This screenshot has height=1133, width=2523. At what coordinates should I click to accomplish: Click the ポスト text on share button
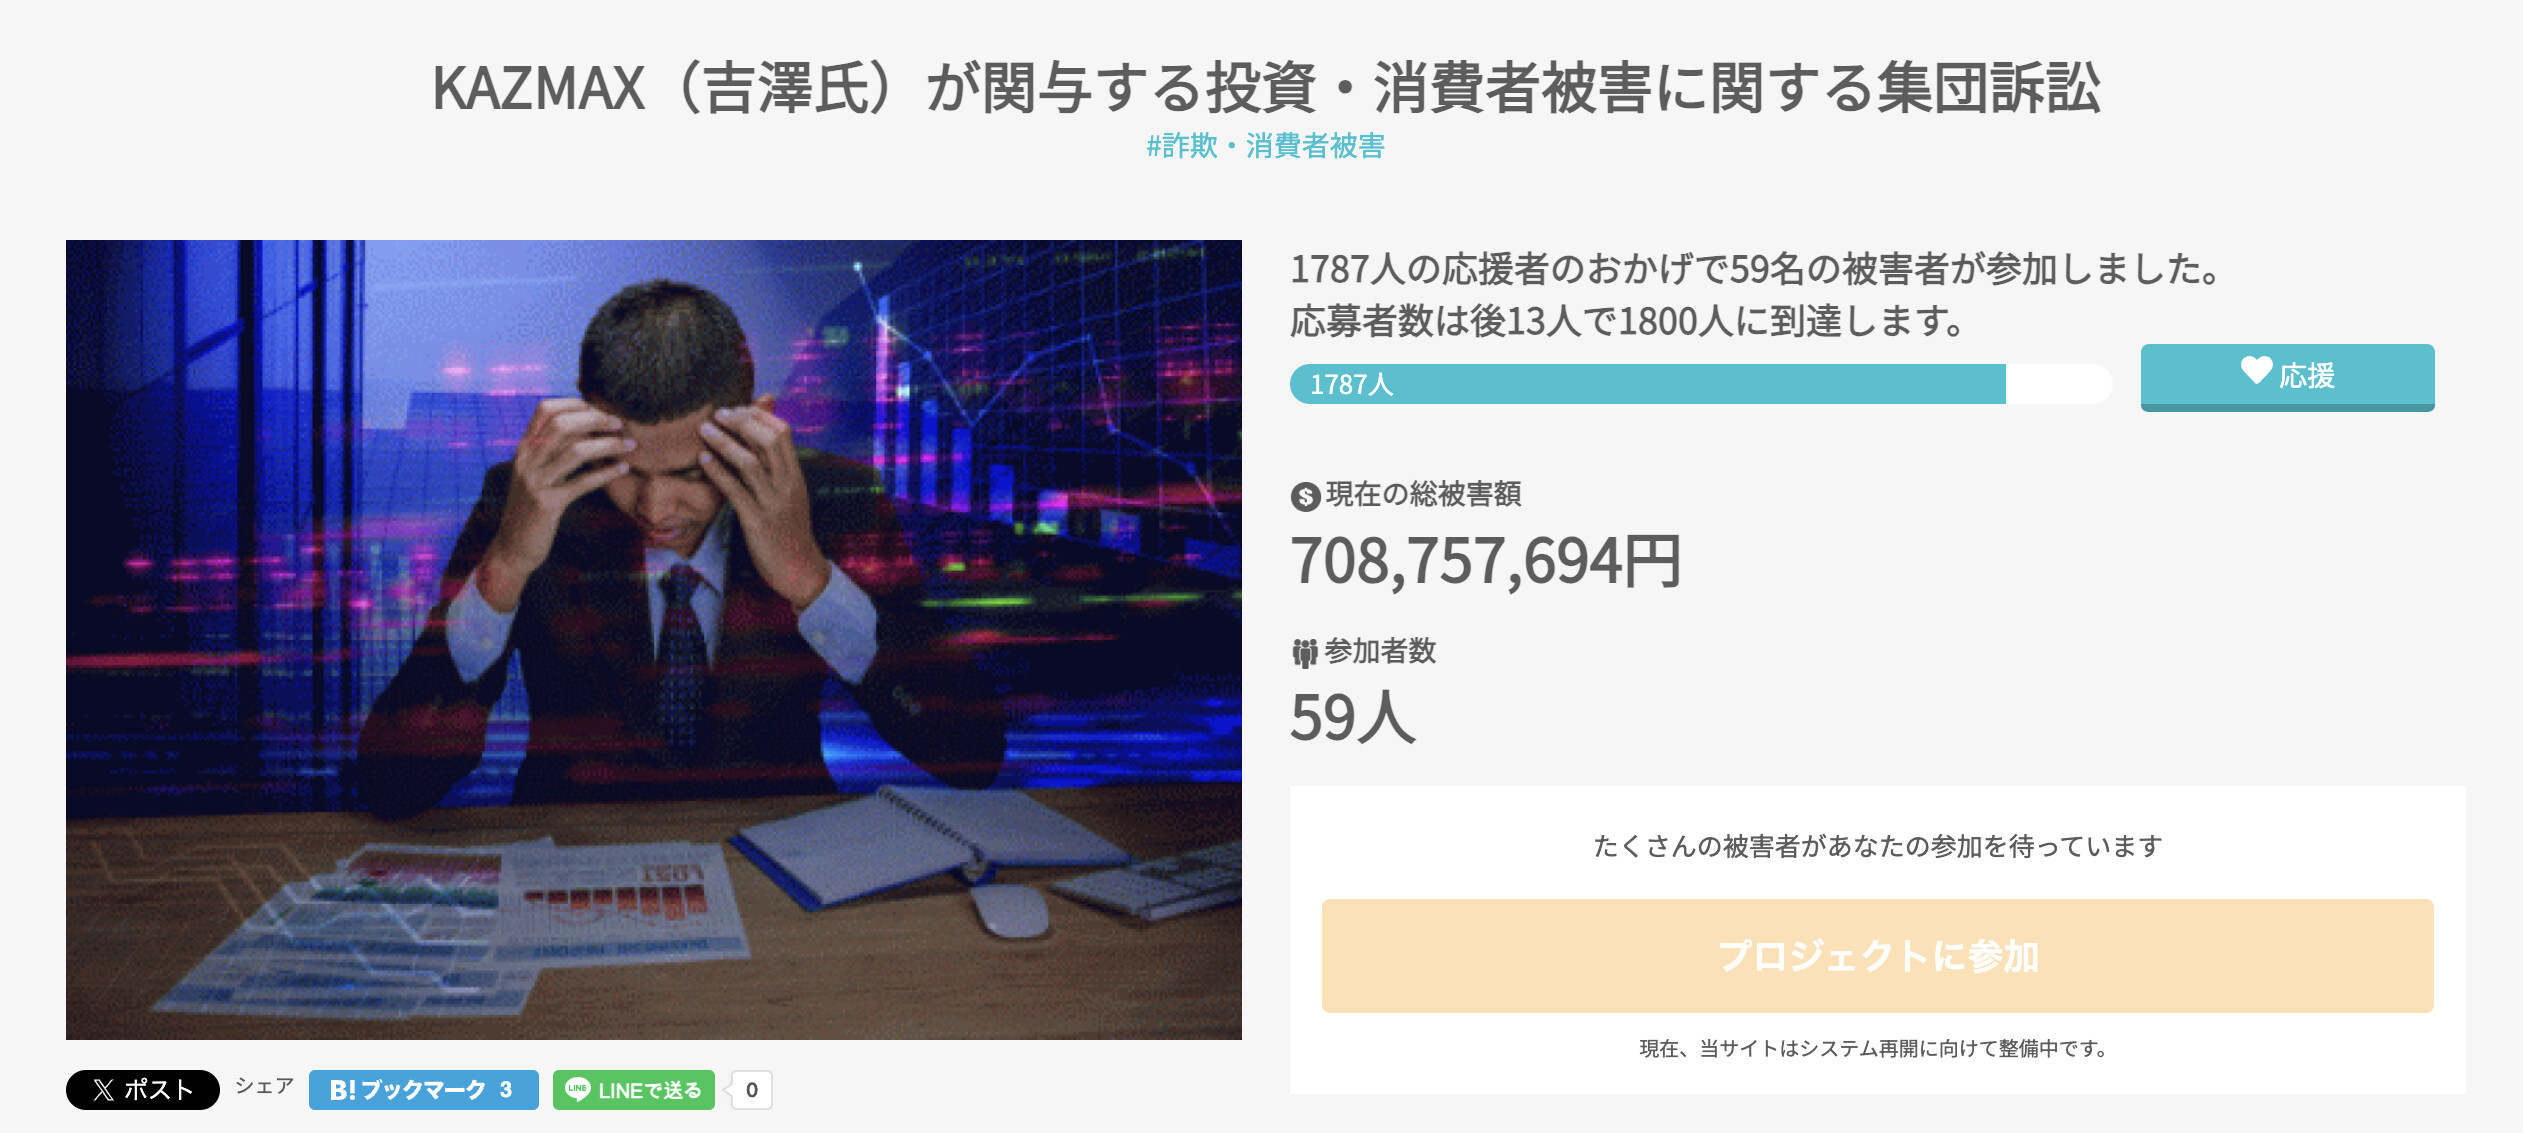pyautogui.click(x=158, y=1090)
